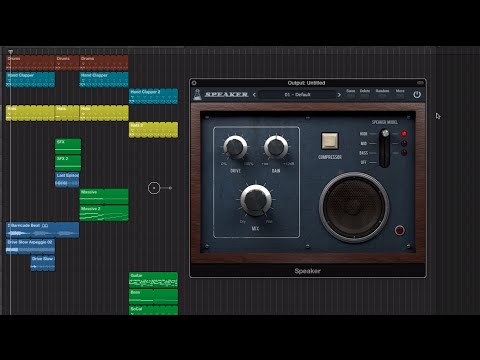Click the MID speaker model label
The width and height of the screenshot is (480, 360).
[364, 143]
